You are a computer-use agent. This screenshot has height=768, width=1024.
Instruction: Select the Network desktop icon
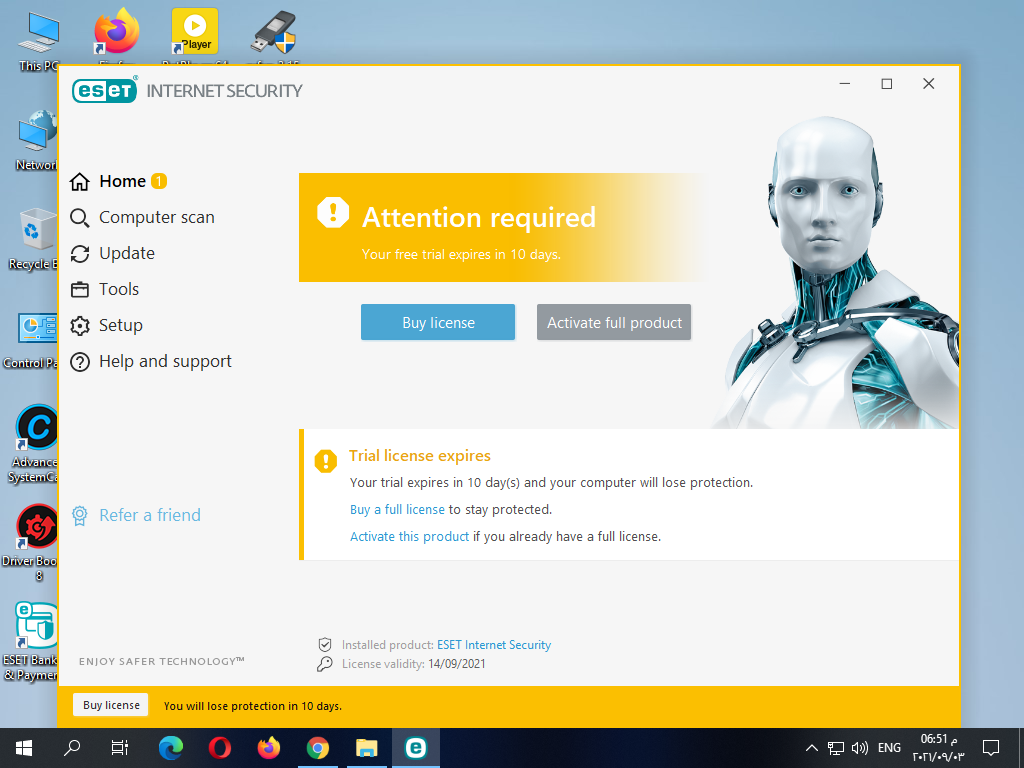click(x=38, y=140)
